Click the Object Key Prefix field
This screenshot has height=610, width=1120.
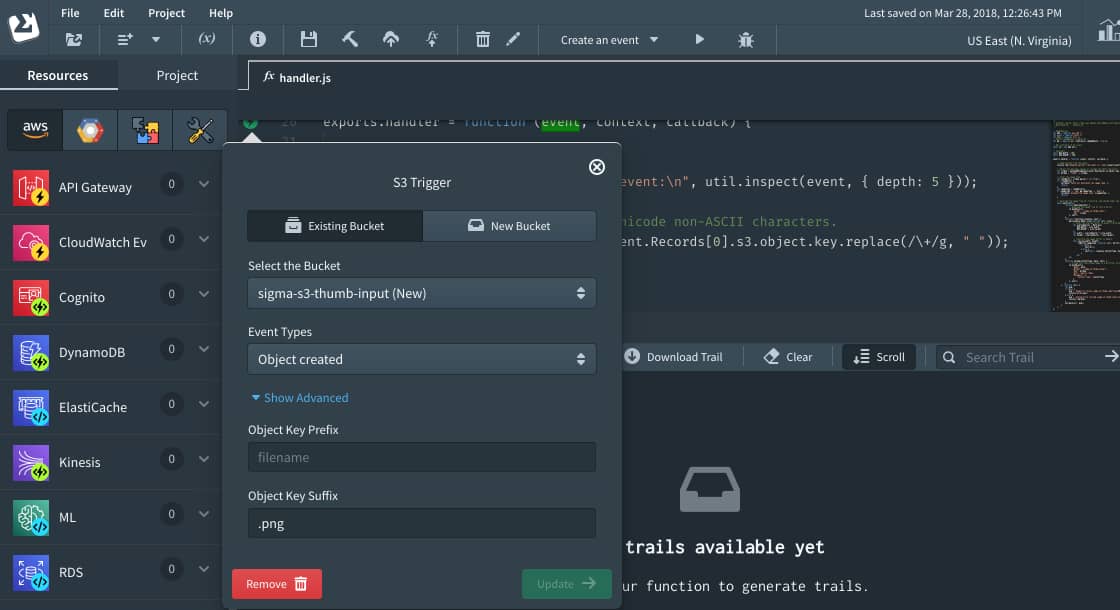(421, 457)
